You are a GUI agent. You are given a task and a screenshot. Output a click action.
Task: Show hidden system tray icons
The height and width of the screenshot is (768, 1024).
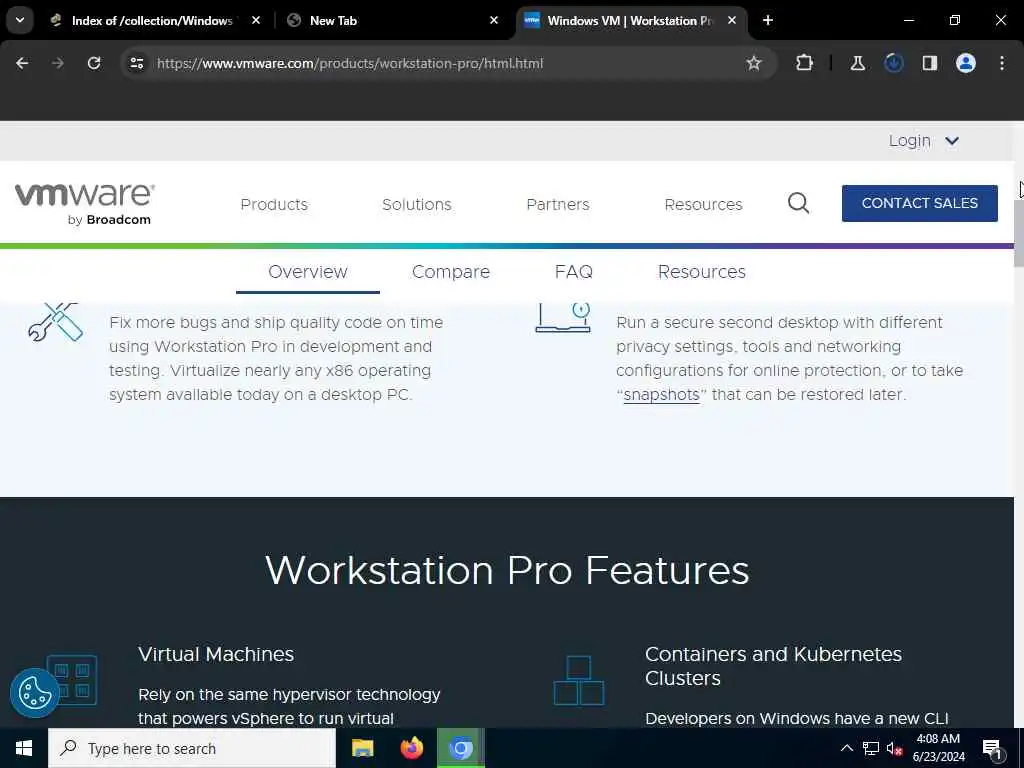846,748
